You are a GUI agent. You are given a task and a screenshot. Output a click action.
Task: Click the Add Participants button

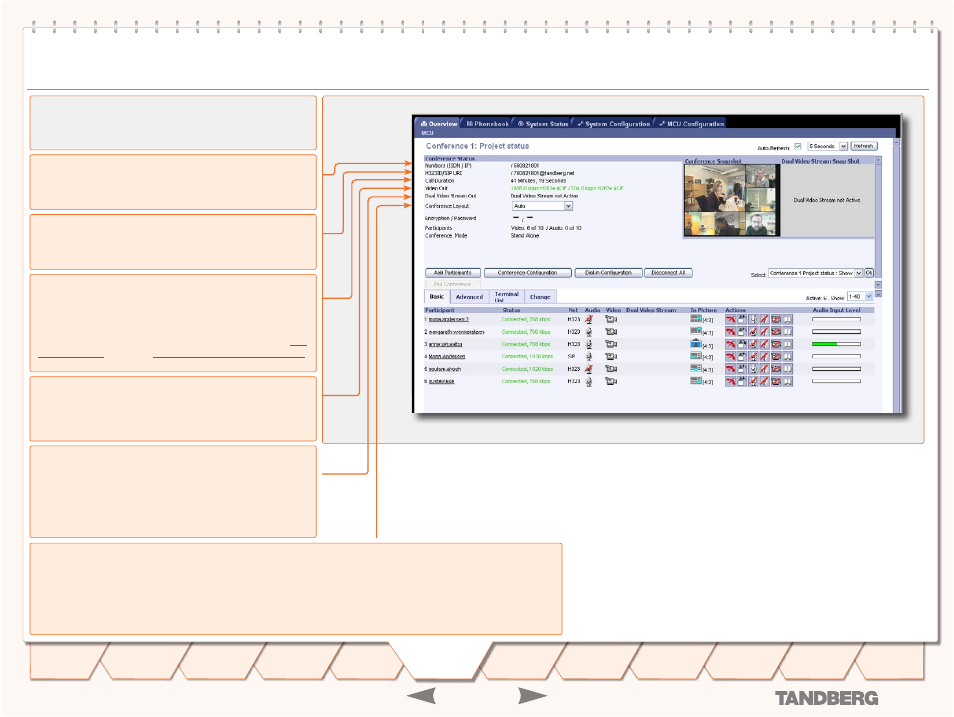pos(453,273)
